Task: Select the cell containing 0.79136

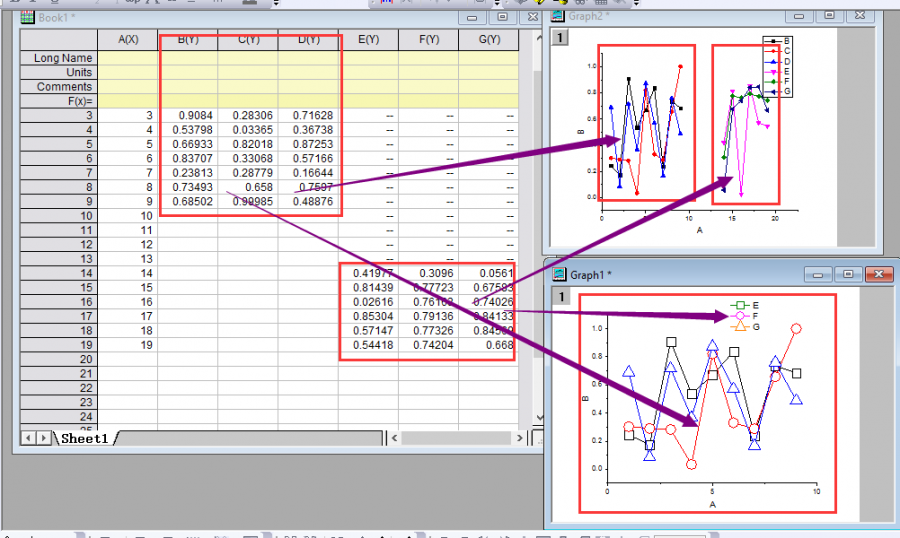Action: coord(429,316)
